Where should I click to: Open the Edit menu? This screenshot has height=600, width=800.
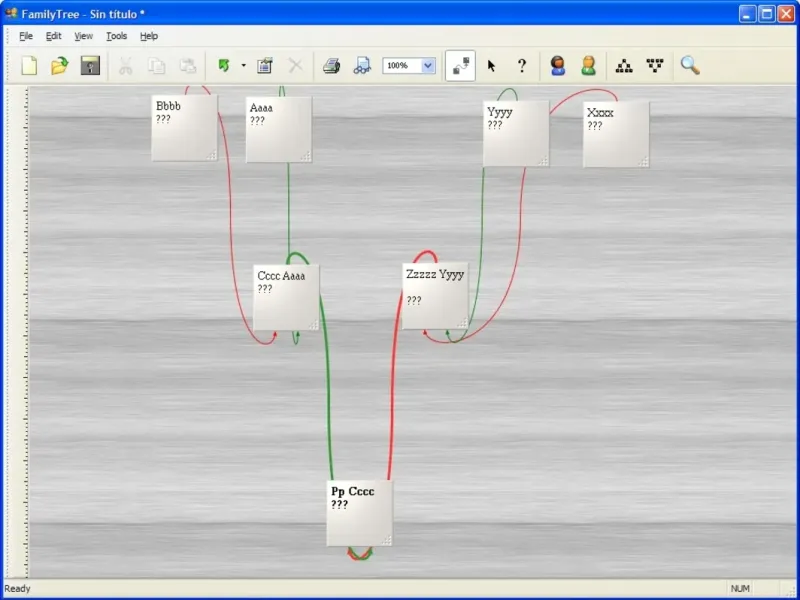click(x=54, y=36)
